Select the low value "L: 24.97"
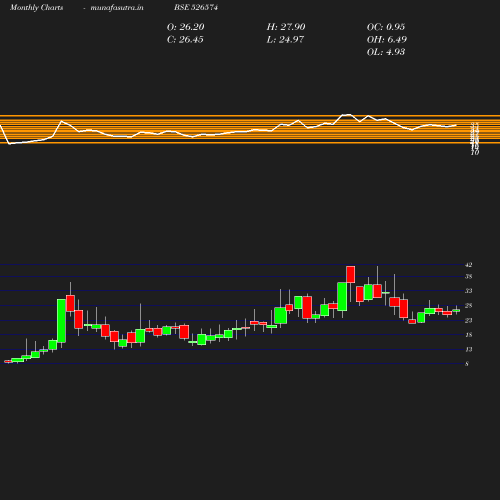The height and width of the screenshot is (500, 500). click(285, 40)
